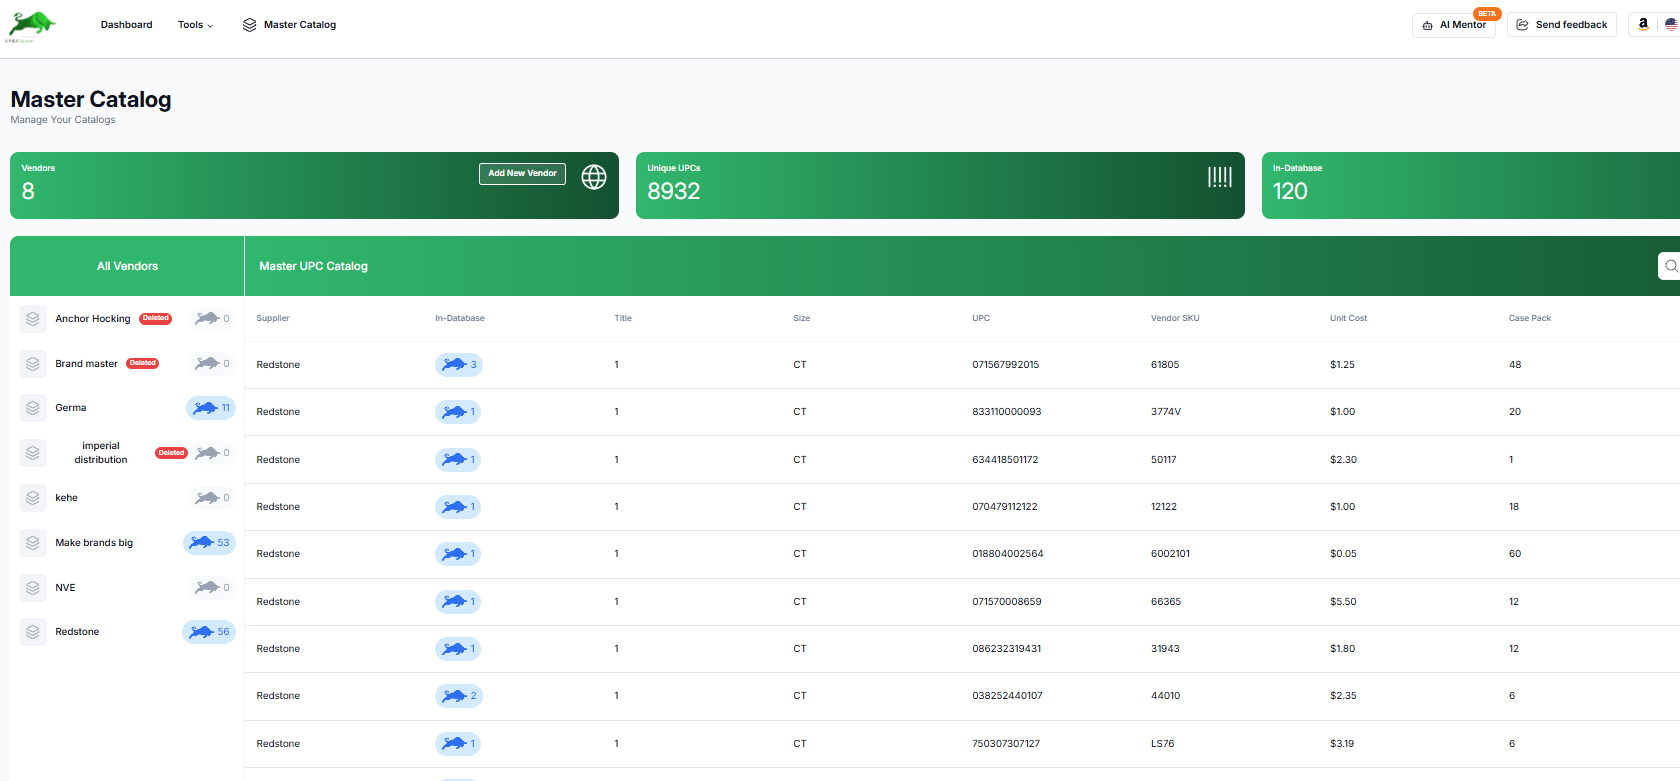
Task: Click the globe icon in the Vendors card
Action: pos(594,177)
